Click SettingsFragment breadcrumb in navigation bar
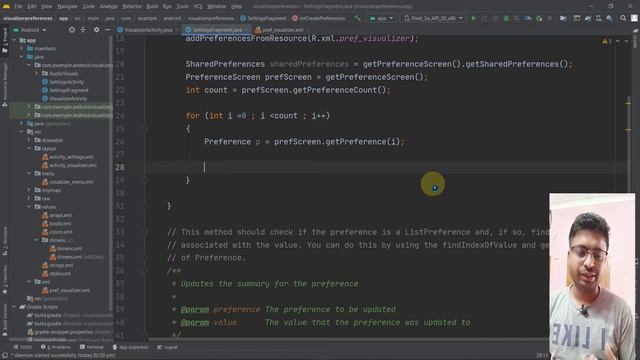The width and height of the screenshot is (640, 360). pos(263,18)
